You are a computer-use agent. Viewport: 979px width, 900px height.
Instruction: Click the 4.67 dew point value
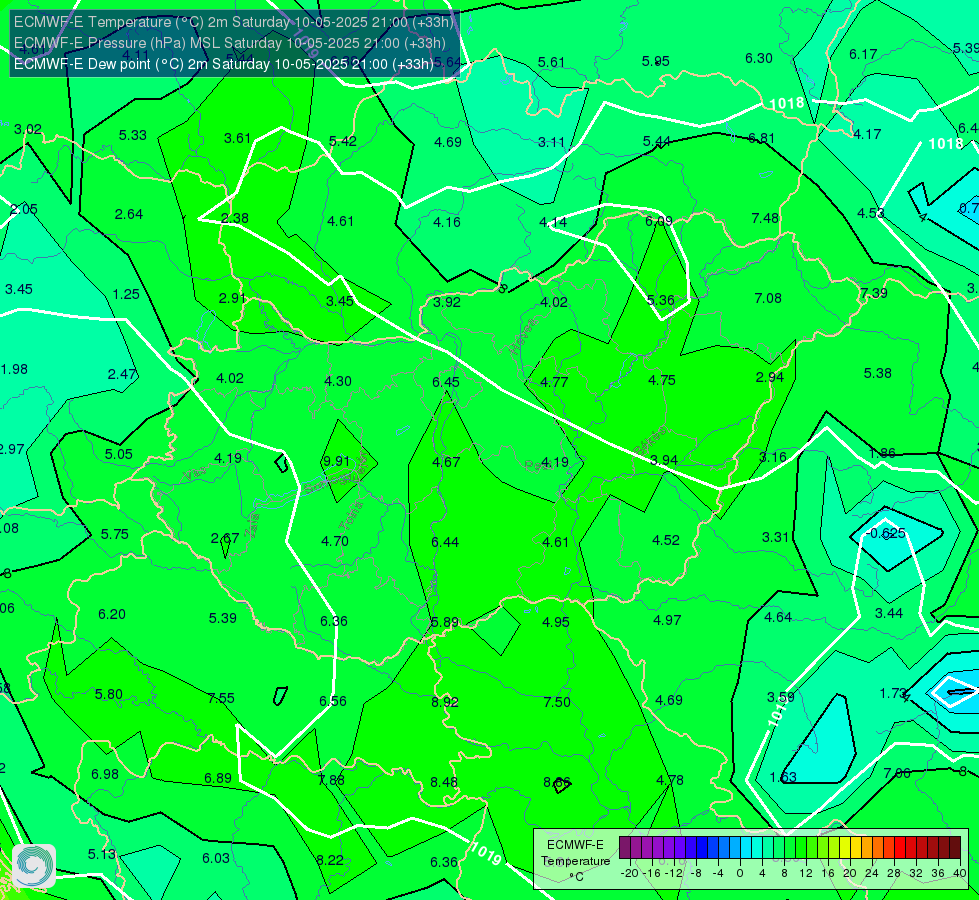[446, 462]
